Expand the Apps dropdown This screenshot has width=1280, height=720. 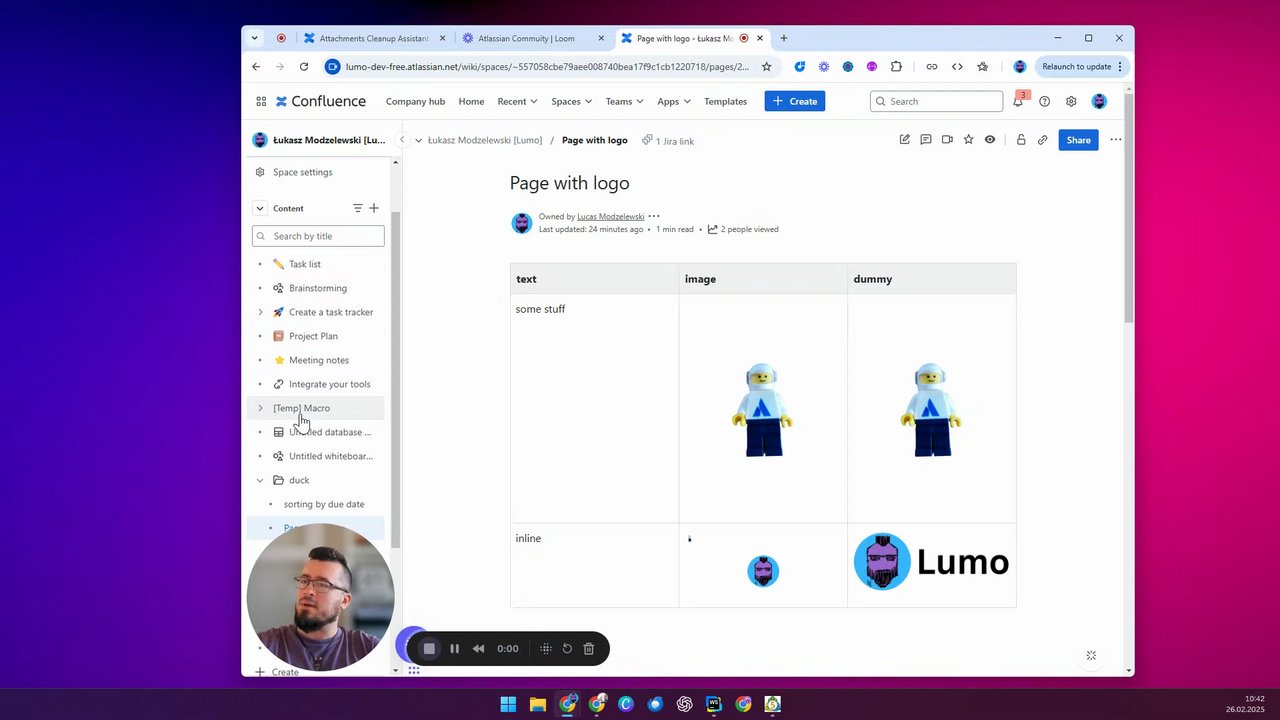click(674, 101)
